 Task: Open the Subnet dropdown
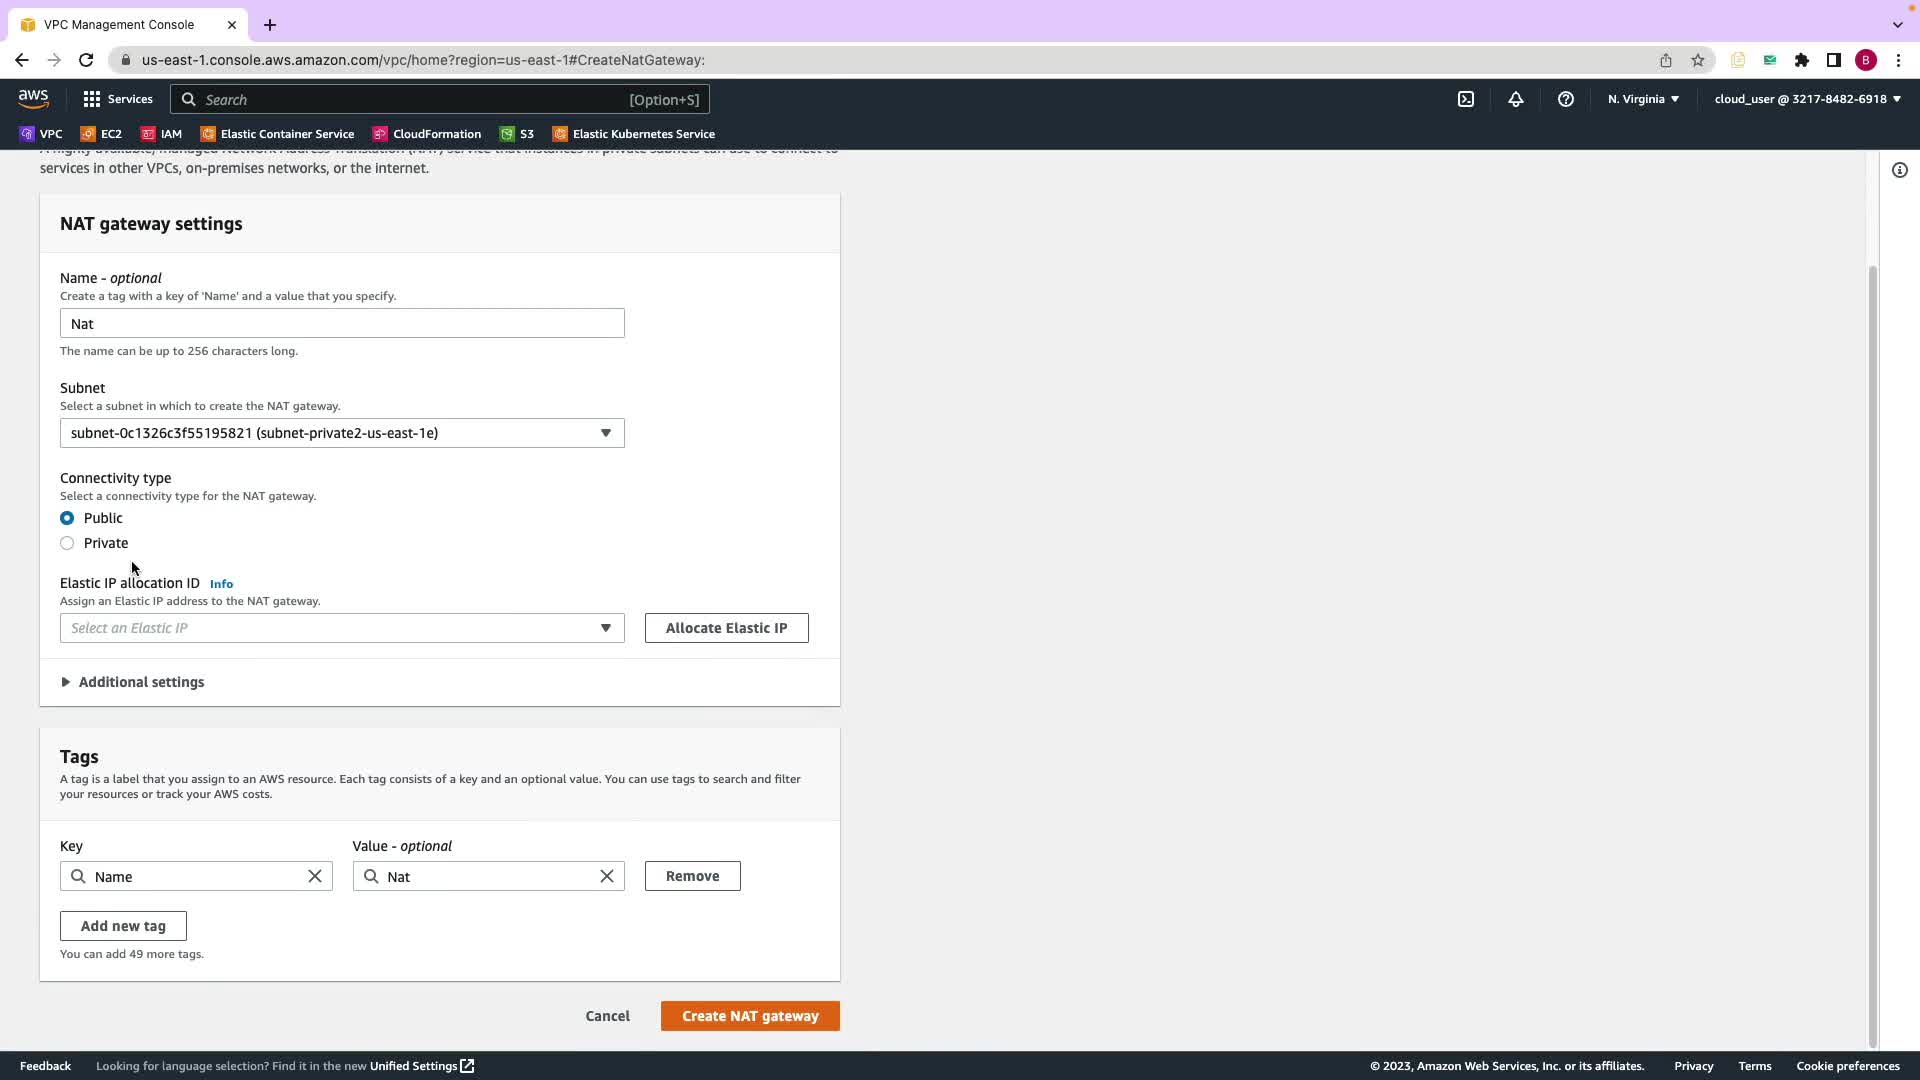pyautogui.click(x=342, y=433)
